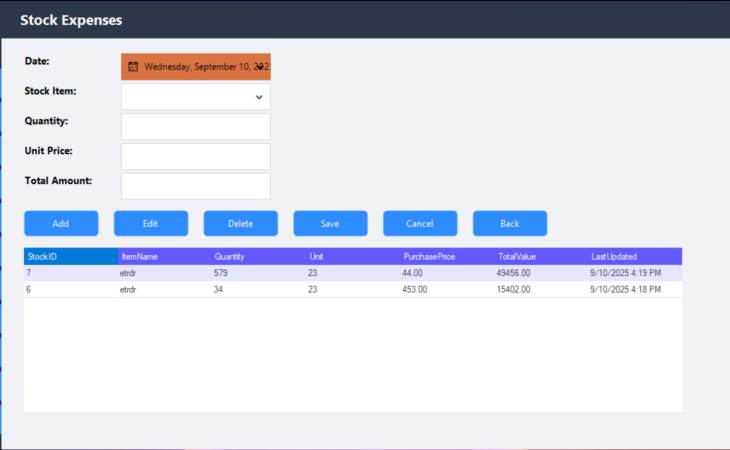Go back using the Back button
The height and width of the screenshot is (450, 730).
tap(509, 223)
